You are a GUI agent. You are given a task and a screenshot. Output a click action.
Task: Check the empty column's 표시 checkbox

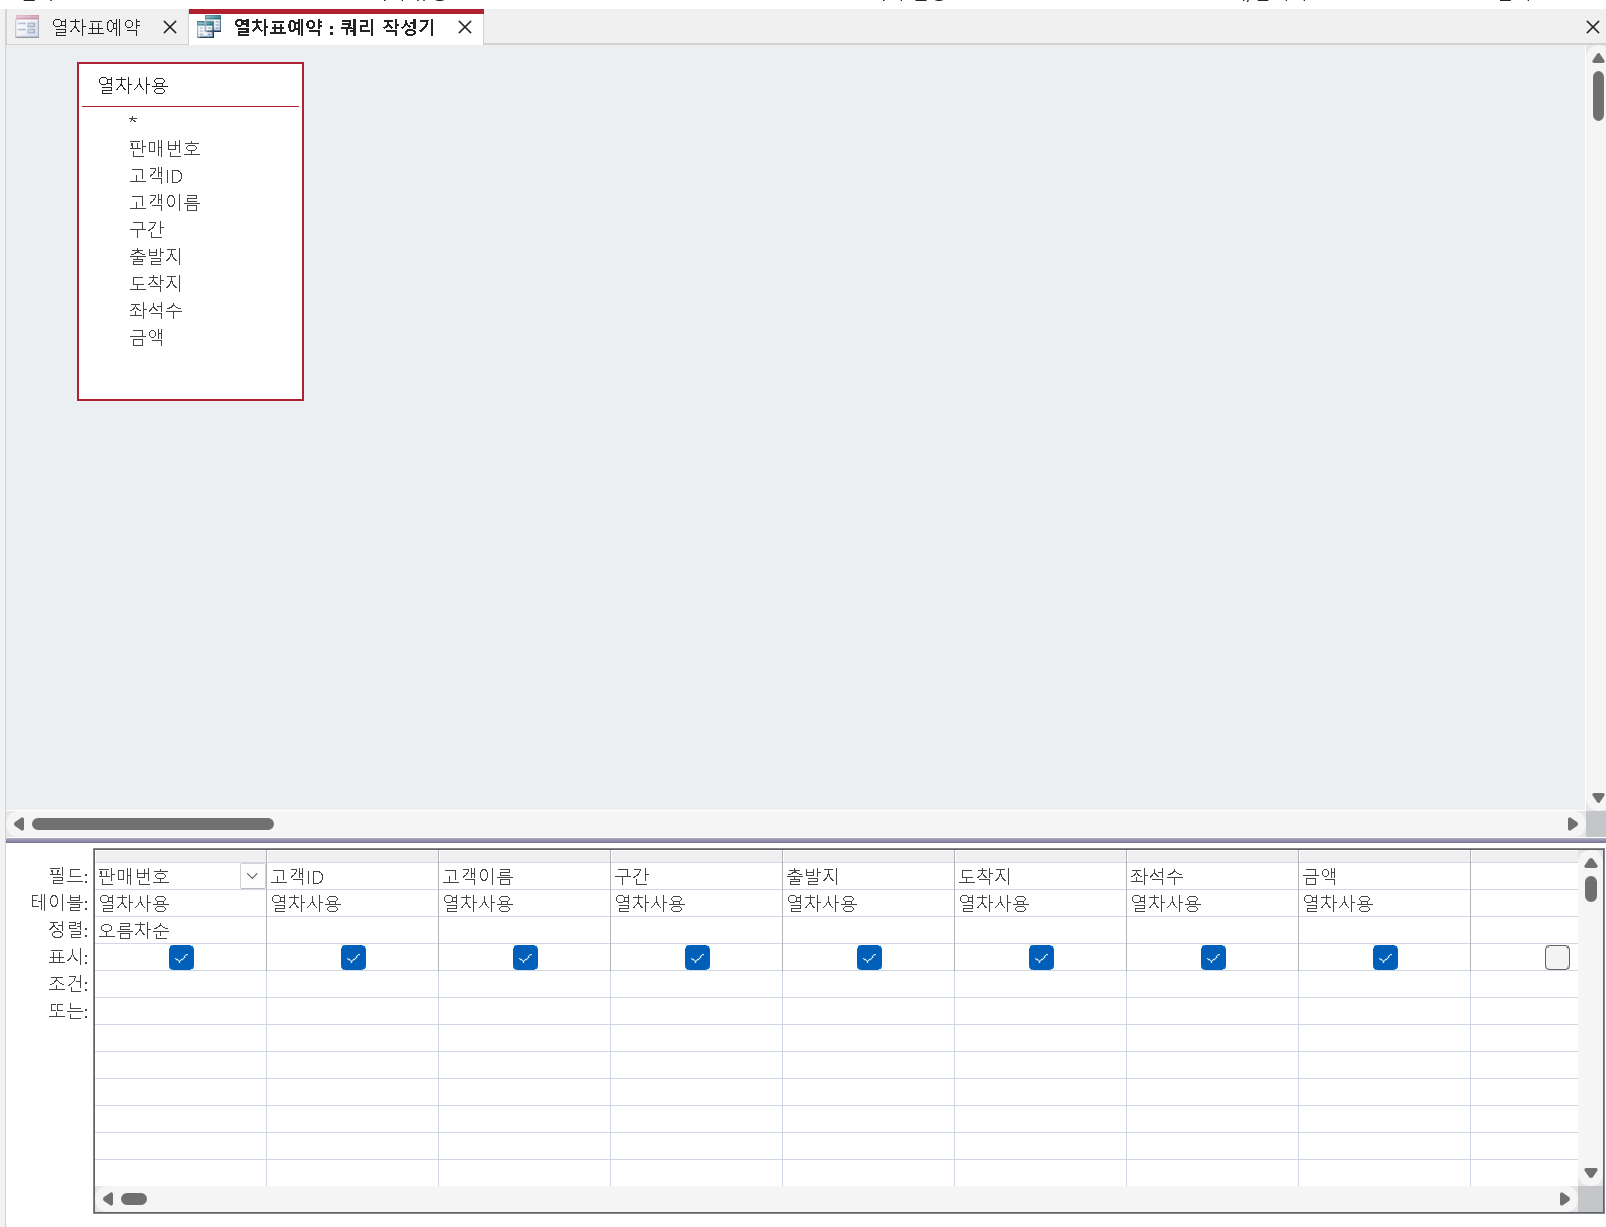pyautogui.click(x=1557, y=958)
